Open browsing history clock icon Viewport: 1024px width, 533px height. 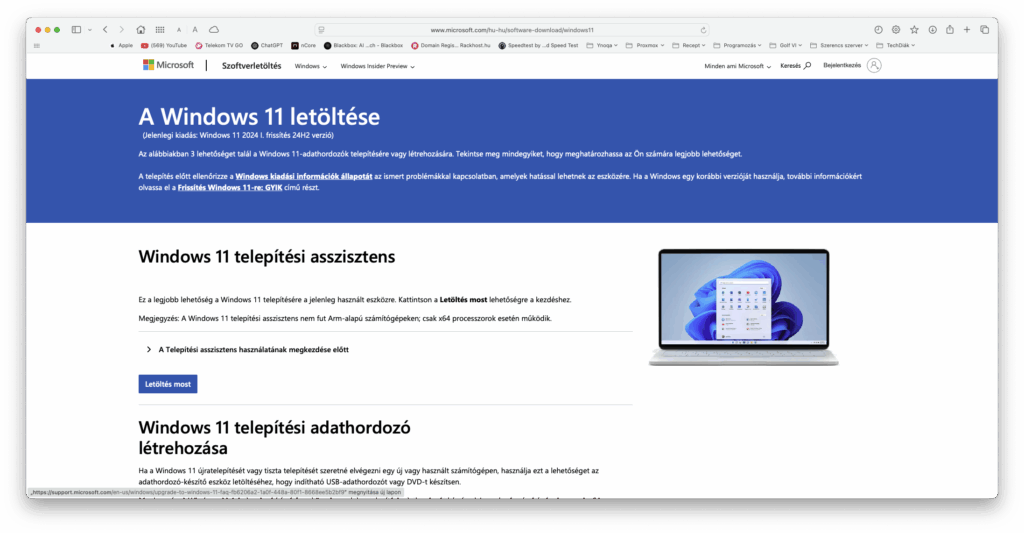[x=878, y=29]
